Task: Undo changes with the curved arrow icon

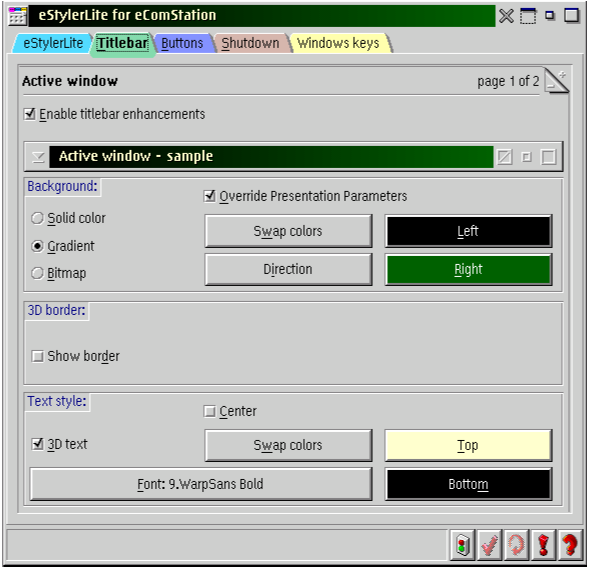Action: tap(517, 544)
